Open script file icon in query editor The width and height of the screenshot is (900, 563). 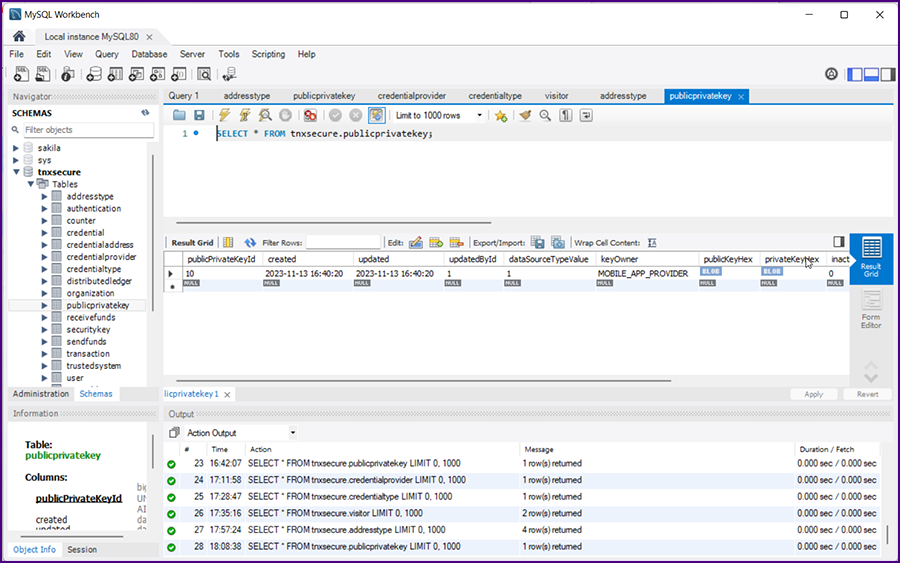(x=179, y=115)
